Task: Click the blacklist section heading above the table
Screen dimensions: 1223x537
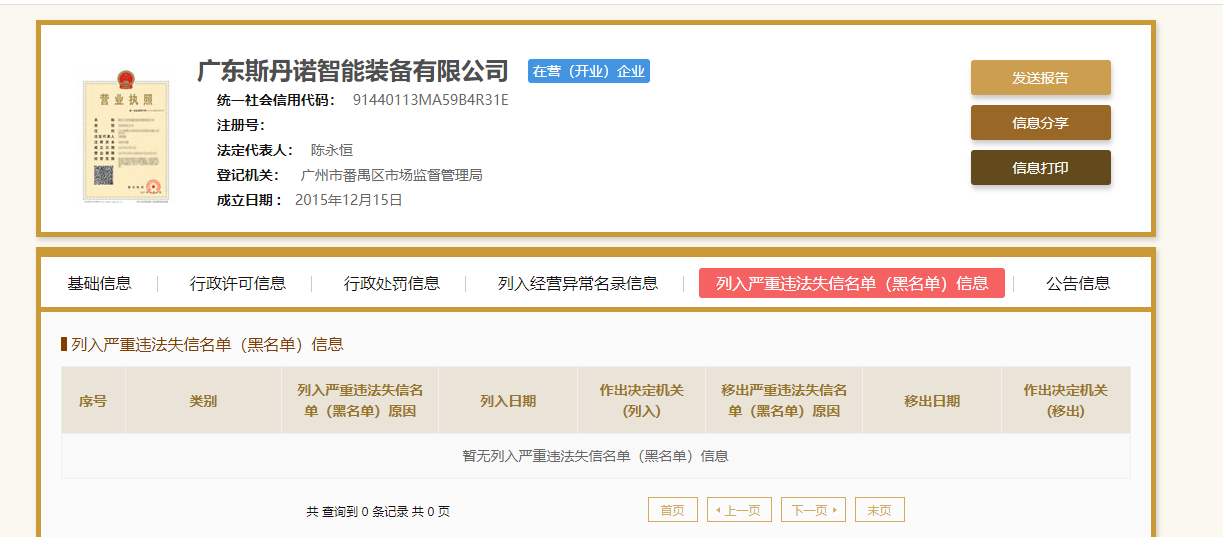Action: (207, 344)
